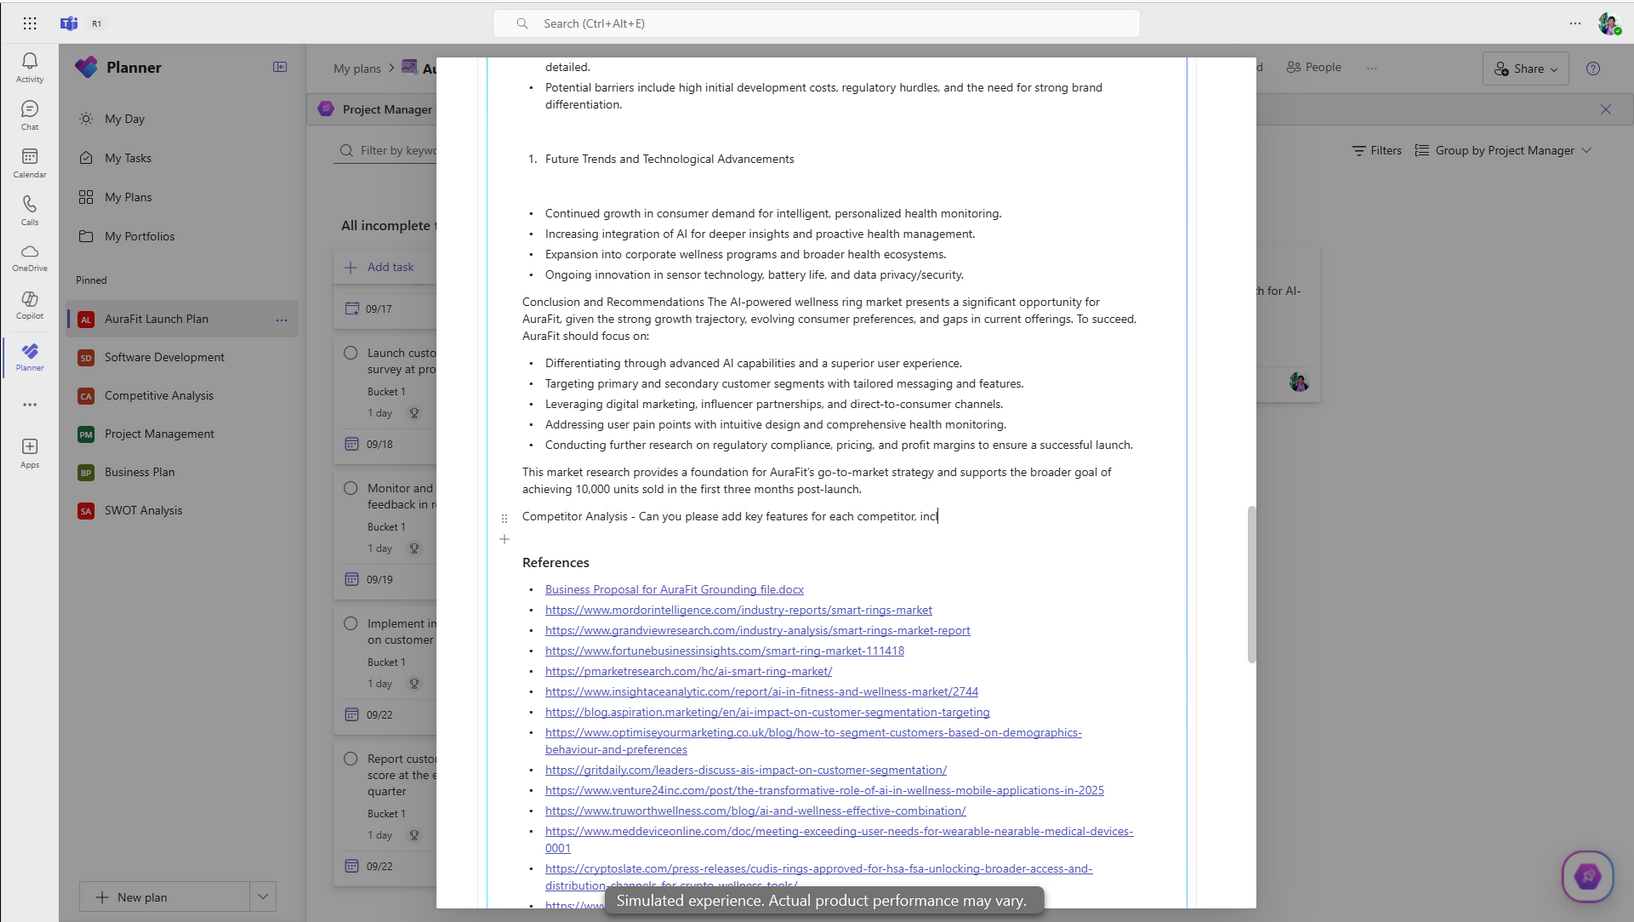Expand the Group by Project Manager dropdown
This screenshot has width=1634, height=922.
(x=1503, y=151)
